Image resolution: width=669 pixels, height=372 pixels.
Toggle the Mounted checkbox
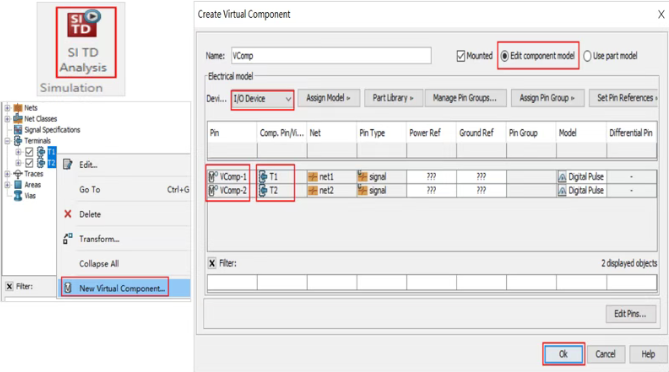coord(461,56)
